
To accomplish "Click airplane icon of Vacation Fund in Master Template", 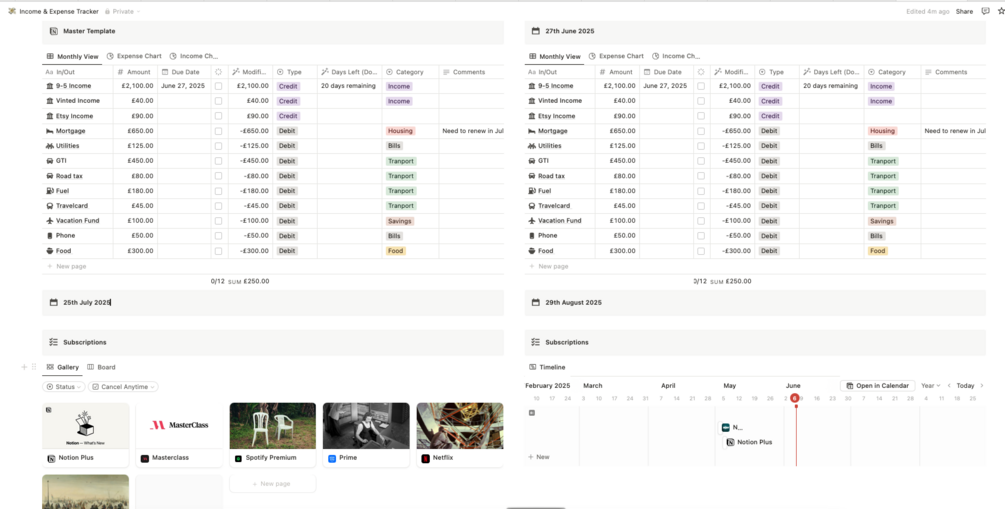I will pyautogui.click(x=50, y=221).
